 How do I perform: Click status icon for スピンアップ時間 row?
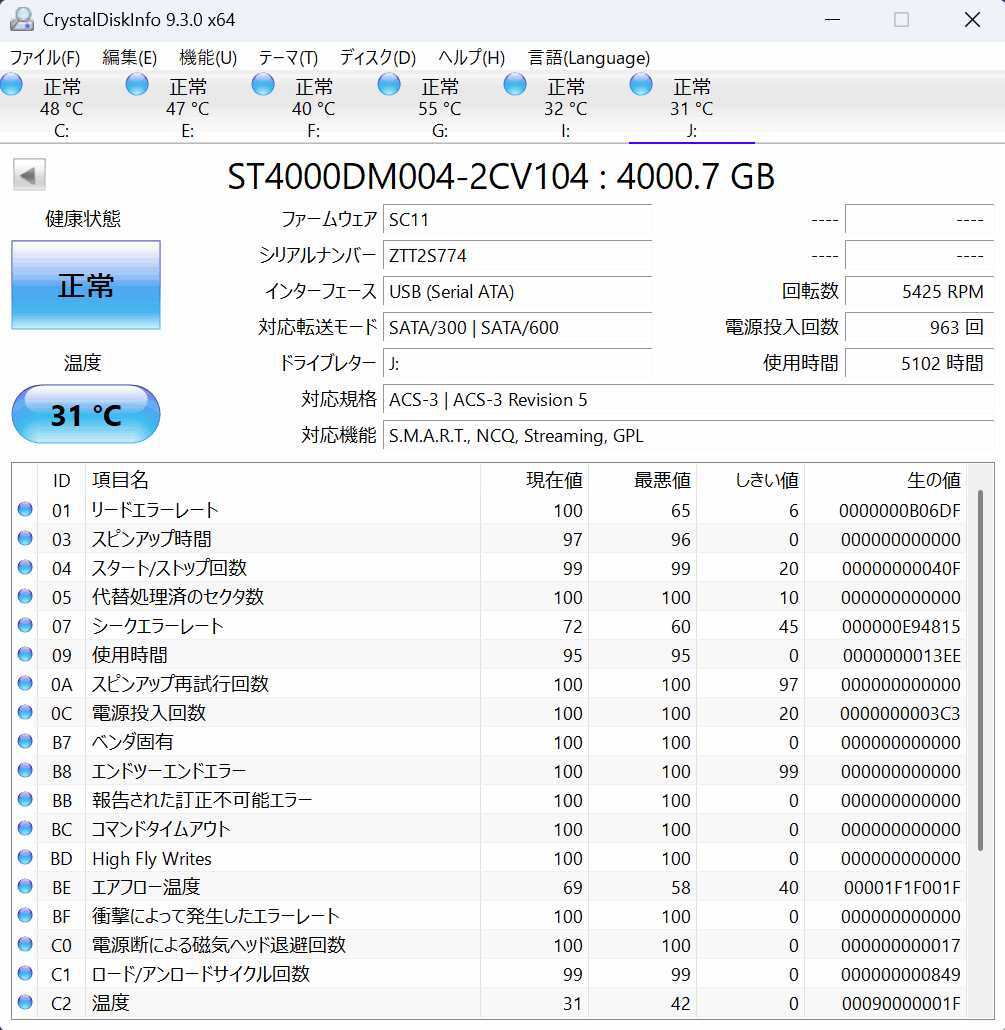click(x=25, y=538)
